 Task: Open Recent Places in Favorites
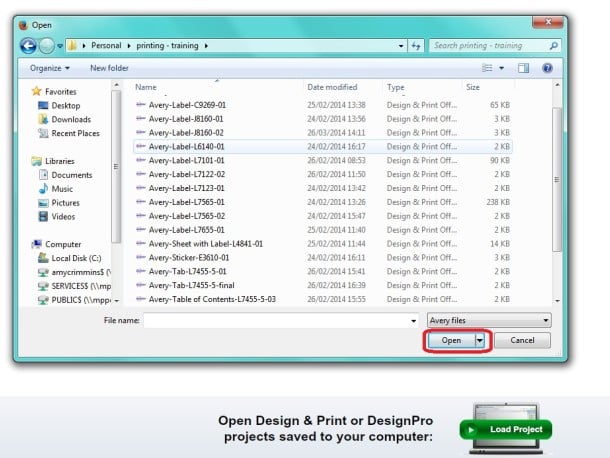[69, 133]
